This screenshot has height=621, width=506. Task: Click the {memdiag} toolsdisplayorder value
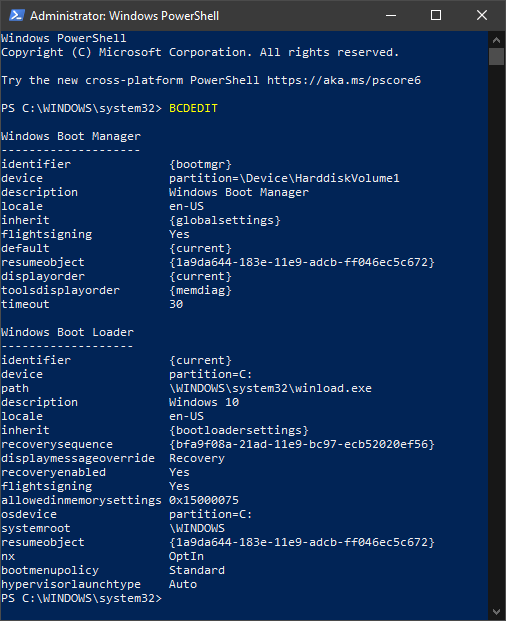pos(200,290)
